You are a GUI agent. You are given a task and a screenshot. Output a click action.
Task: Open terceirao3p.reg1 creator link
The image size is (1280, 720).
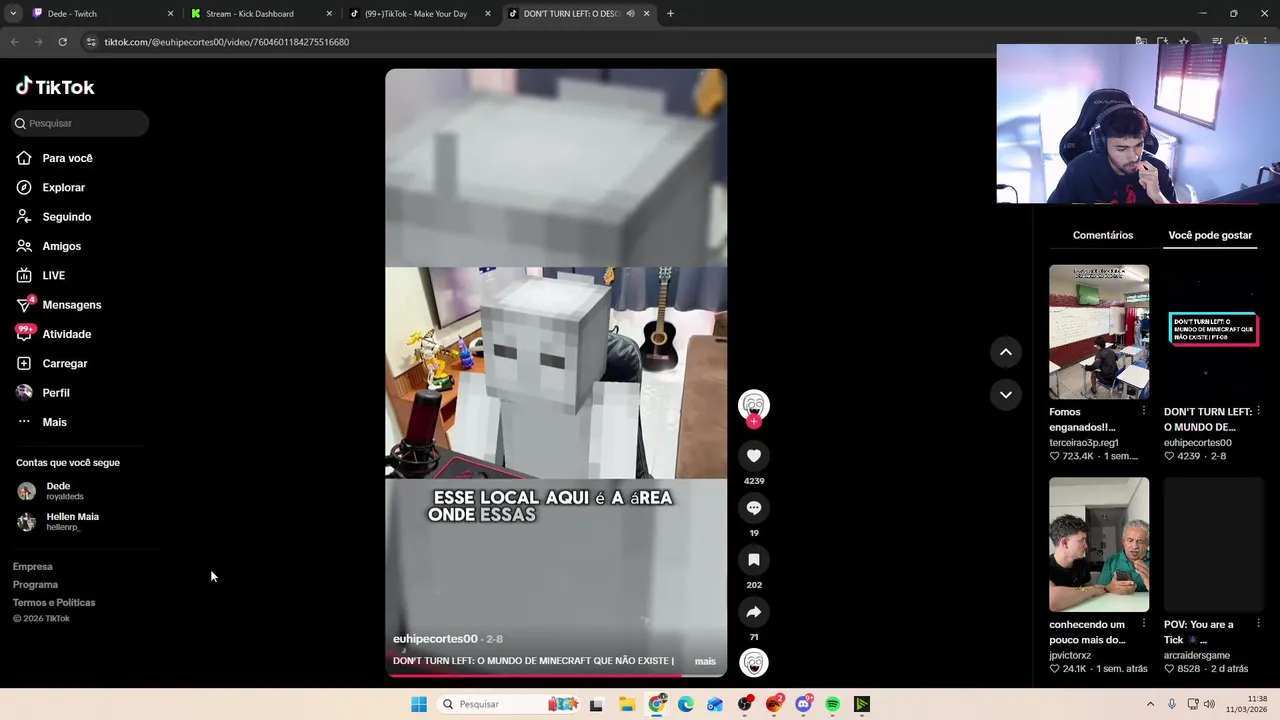tap(1084, 442)
